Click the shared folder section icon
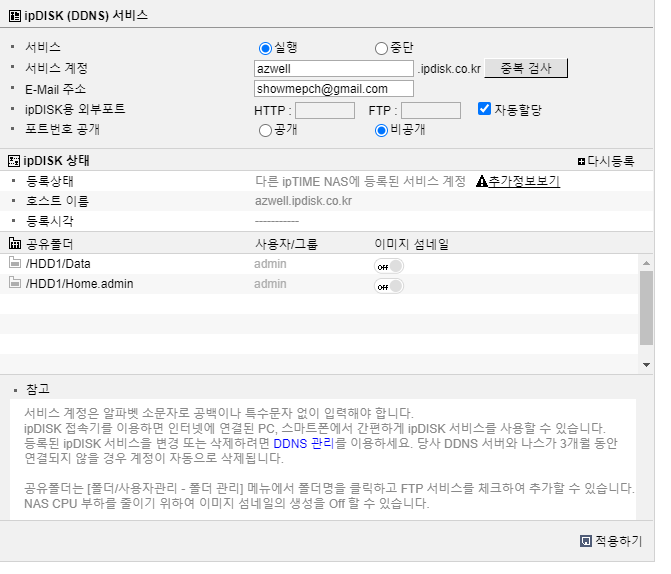Screen dimensions: 671x574 15,244
